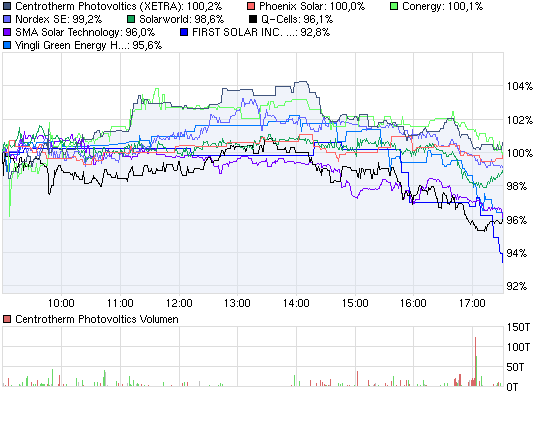Click the Conergy light green legend swatch

394,6
